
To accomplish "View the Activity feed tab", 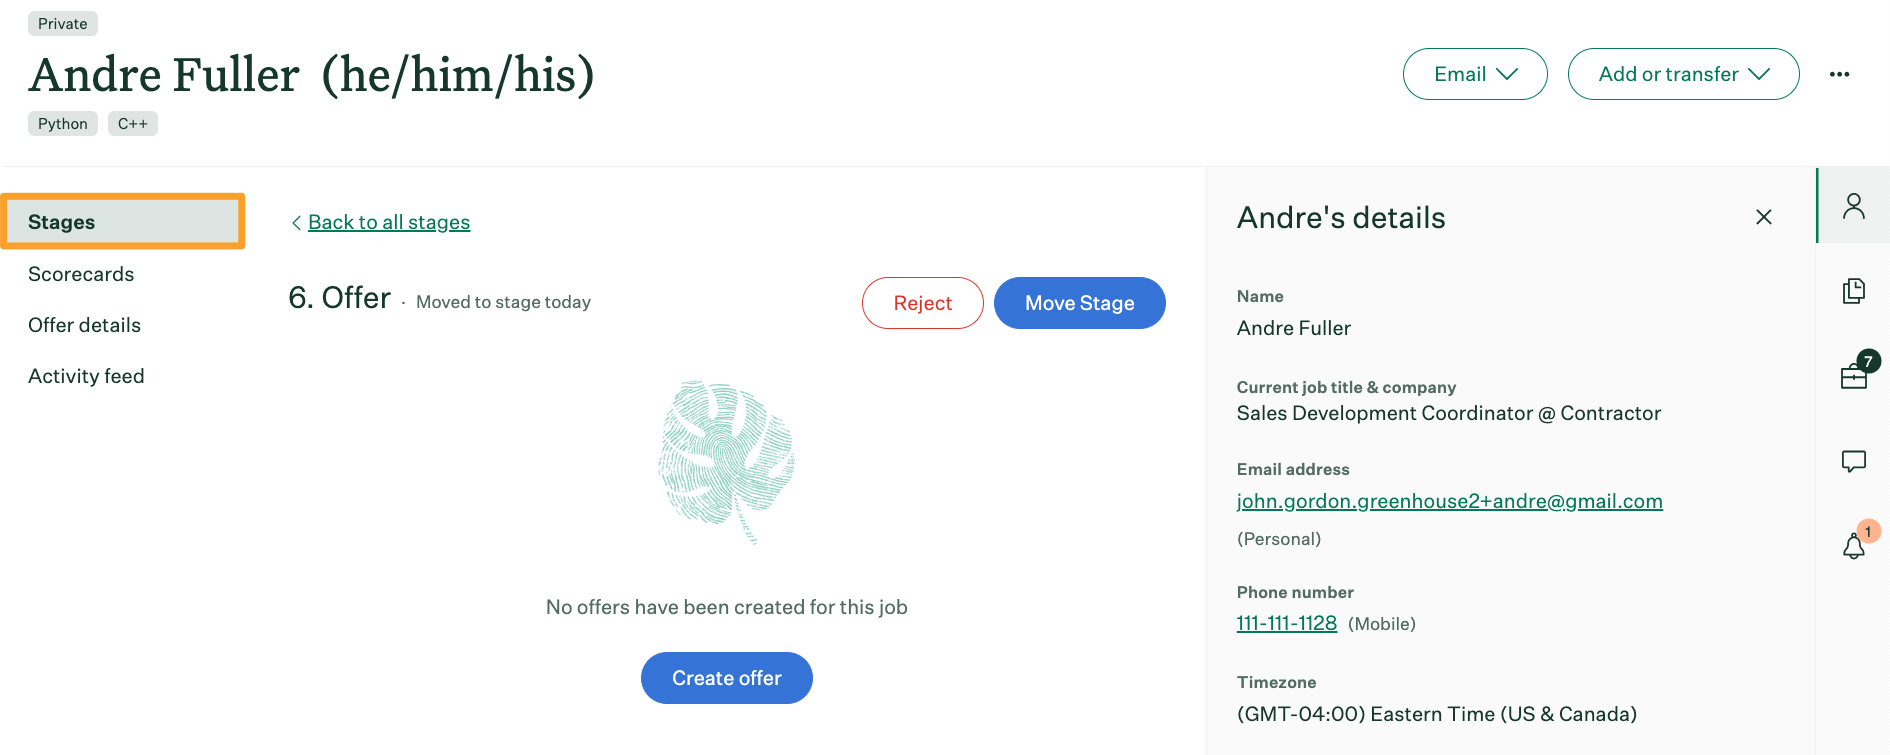I will point(86,376).
